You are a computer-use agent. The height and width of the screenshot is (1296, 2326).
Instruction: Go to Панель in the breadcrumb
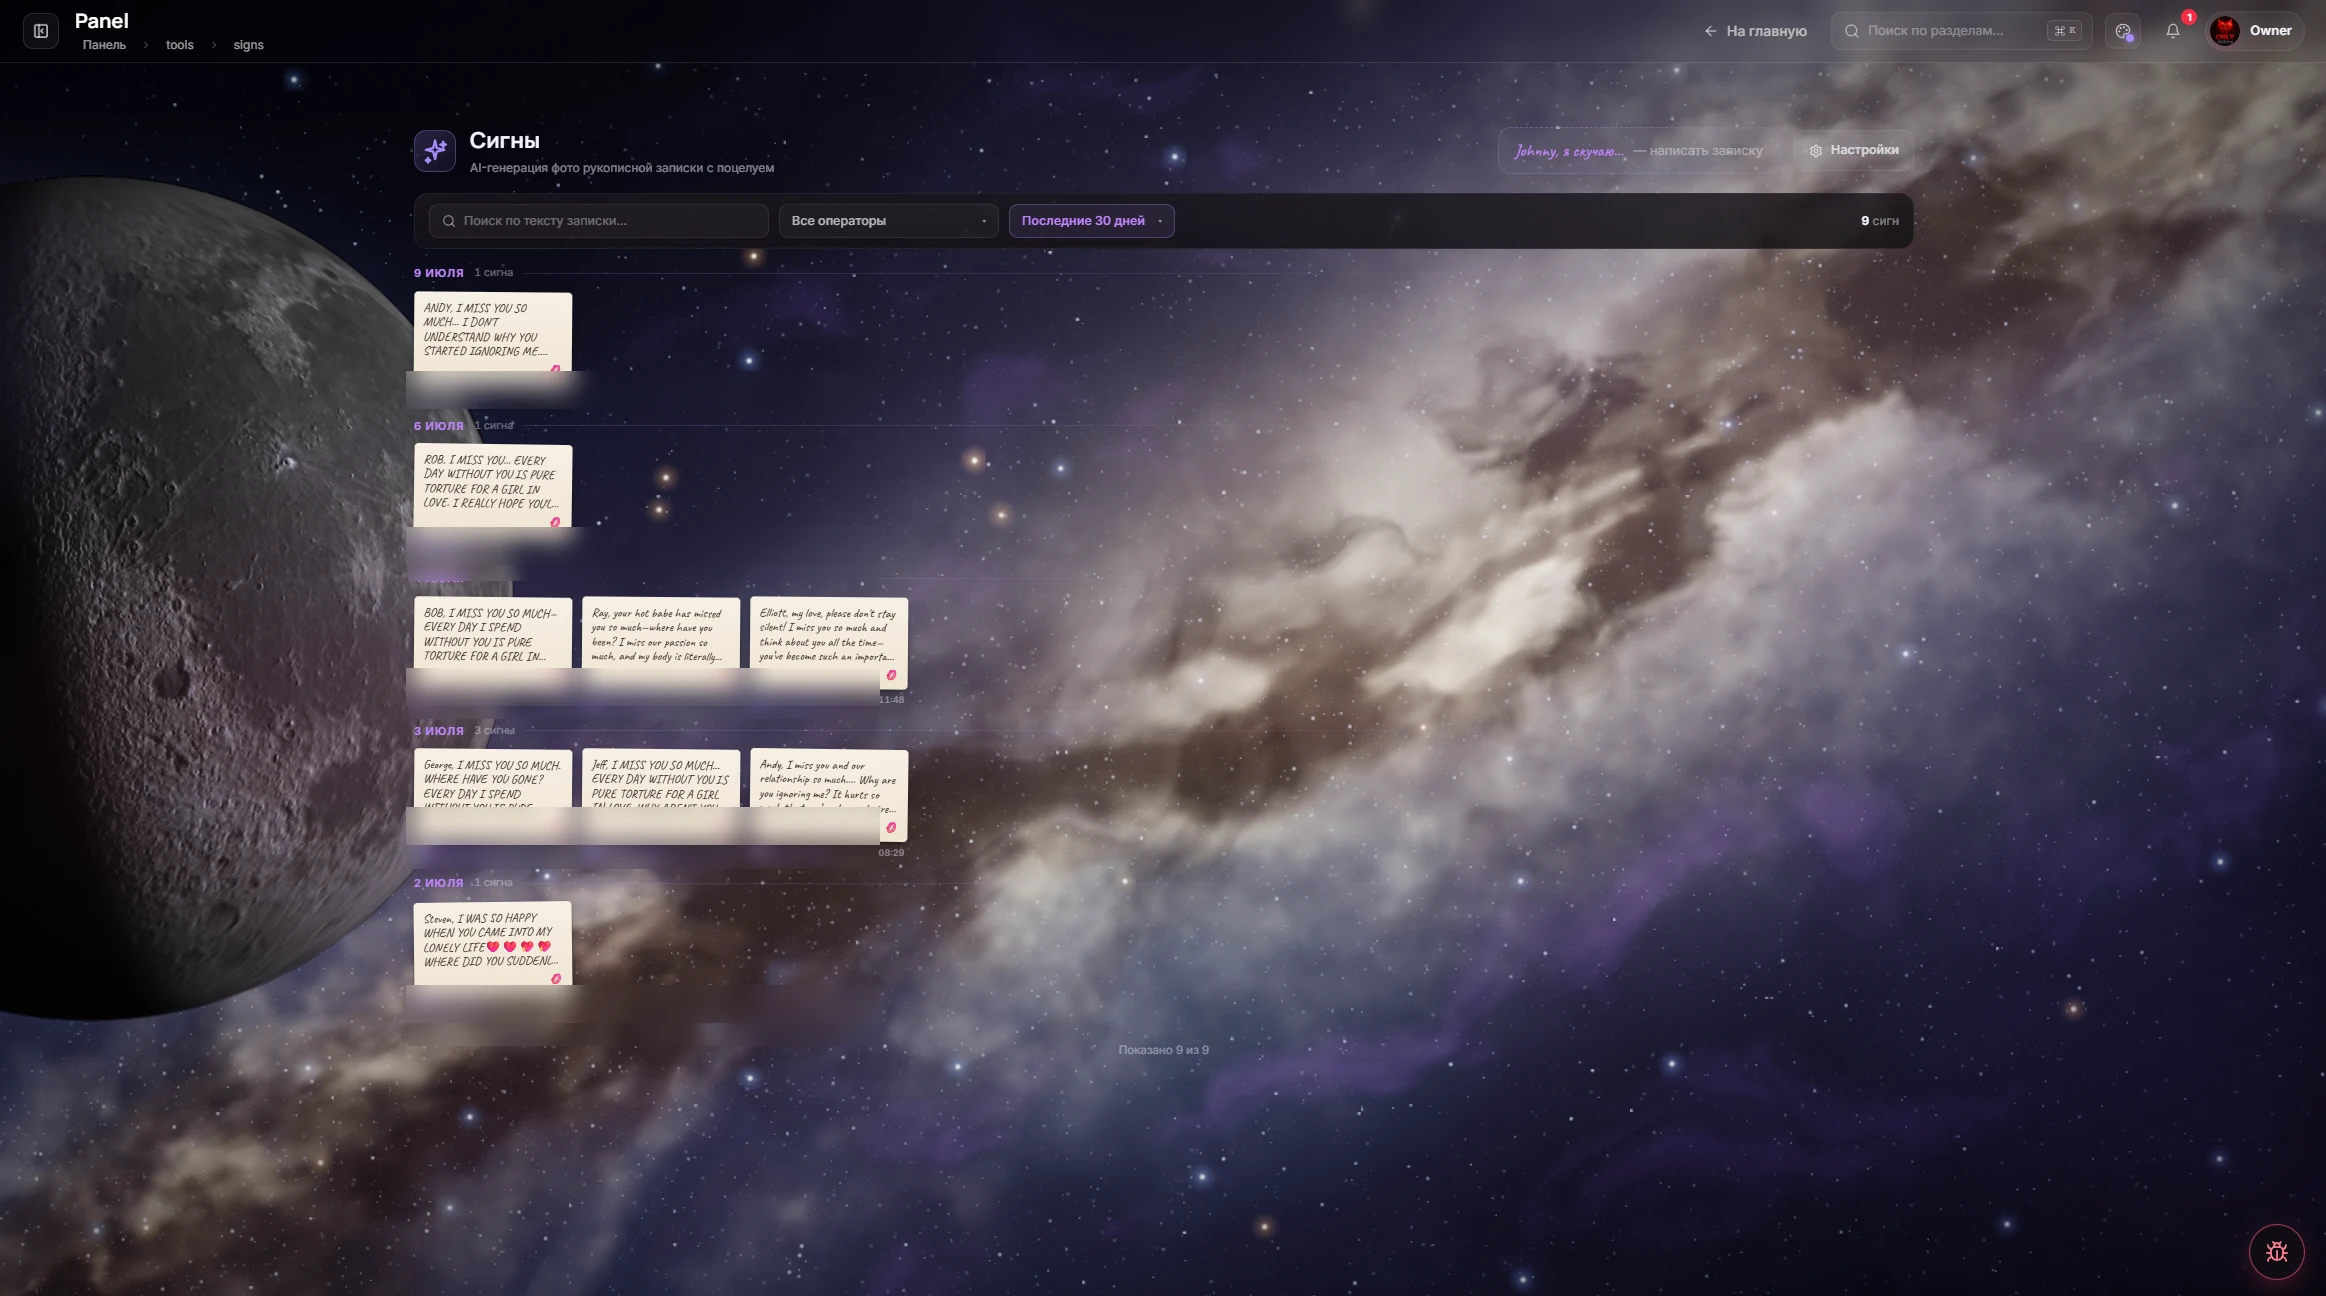104,45
